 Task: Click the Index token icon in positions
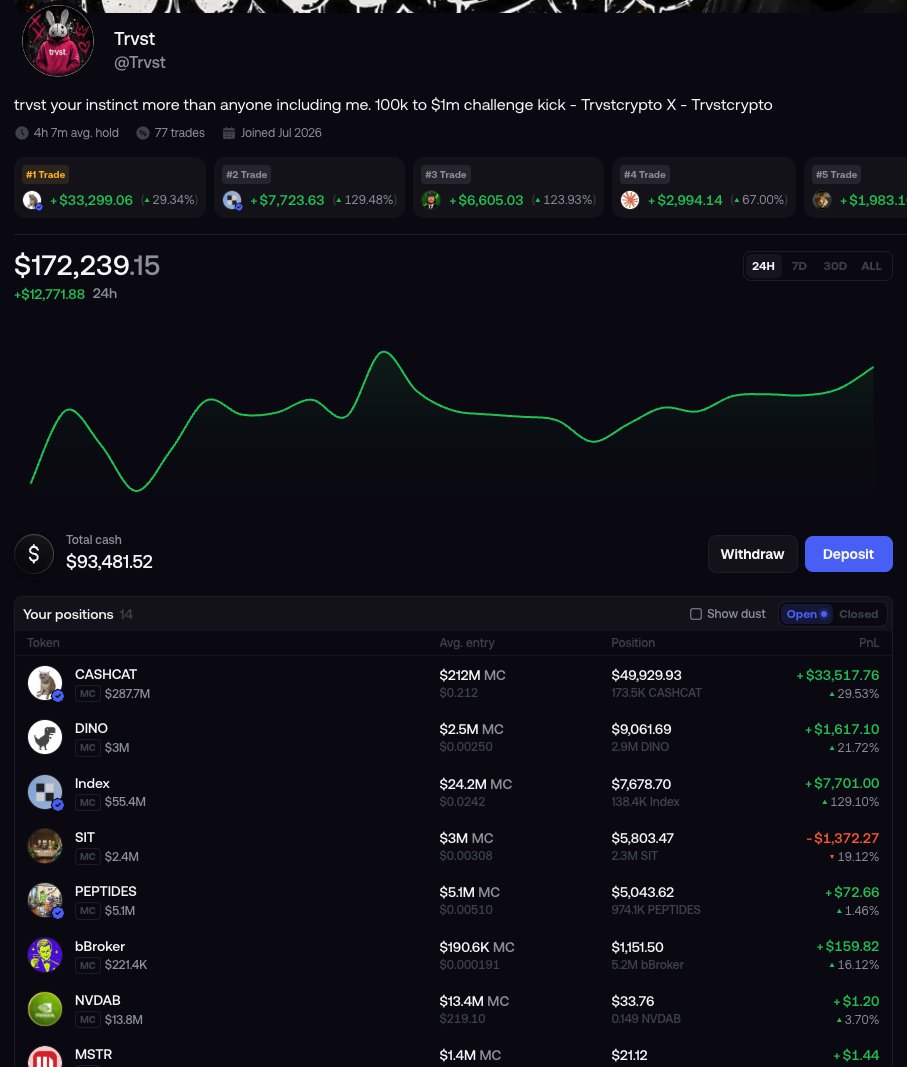[45, 792]
